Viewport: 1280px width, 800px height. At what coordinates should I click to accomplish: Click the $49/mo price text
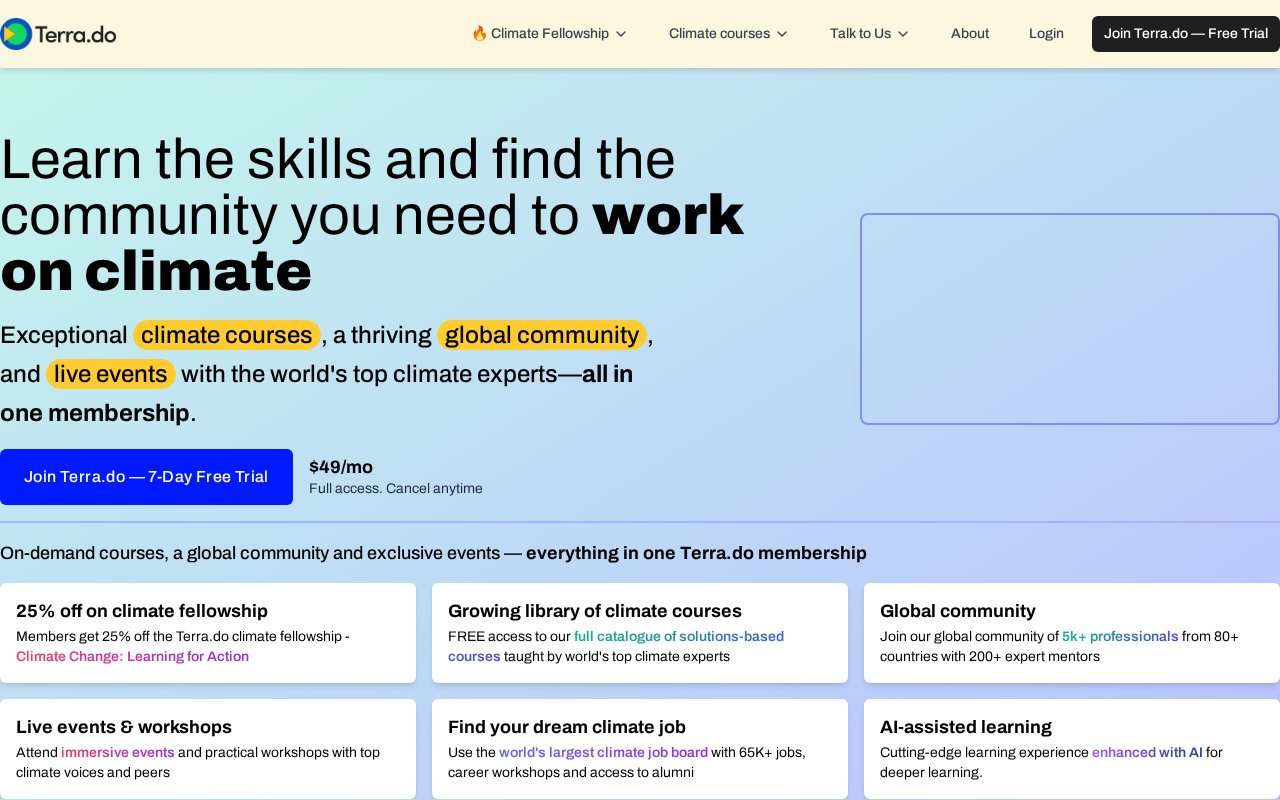(341, 467)
